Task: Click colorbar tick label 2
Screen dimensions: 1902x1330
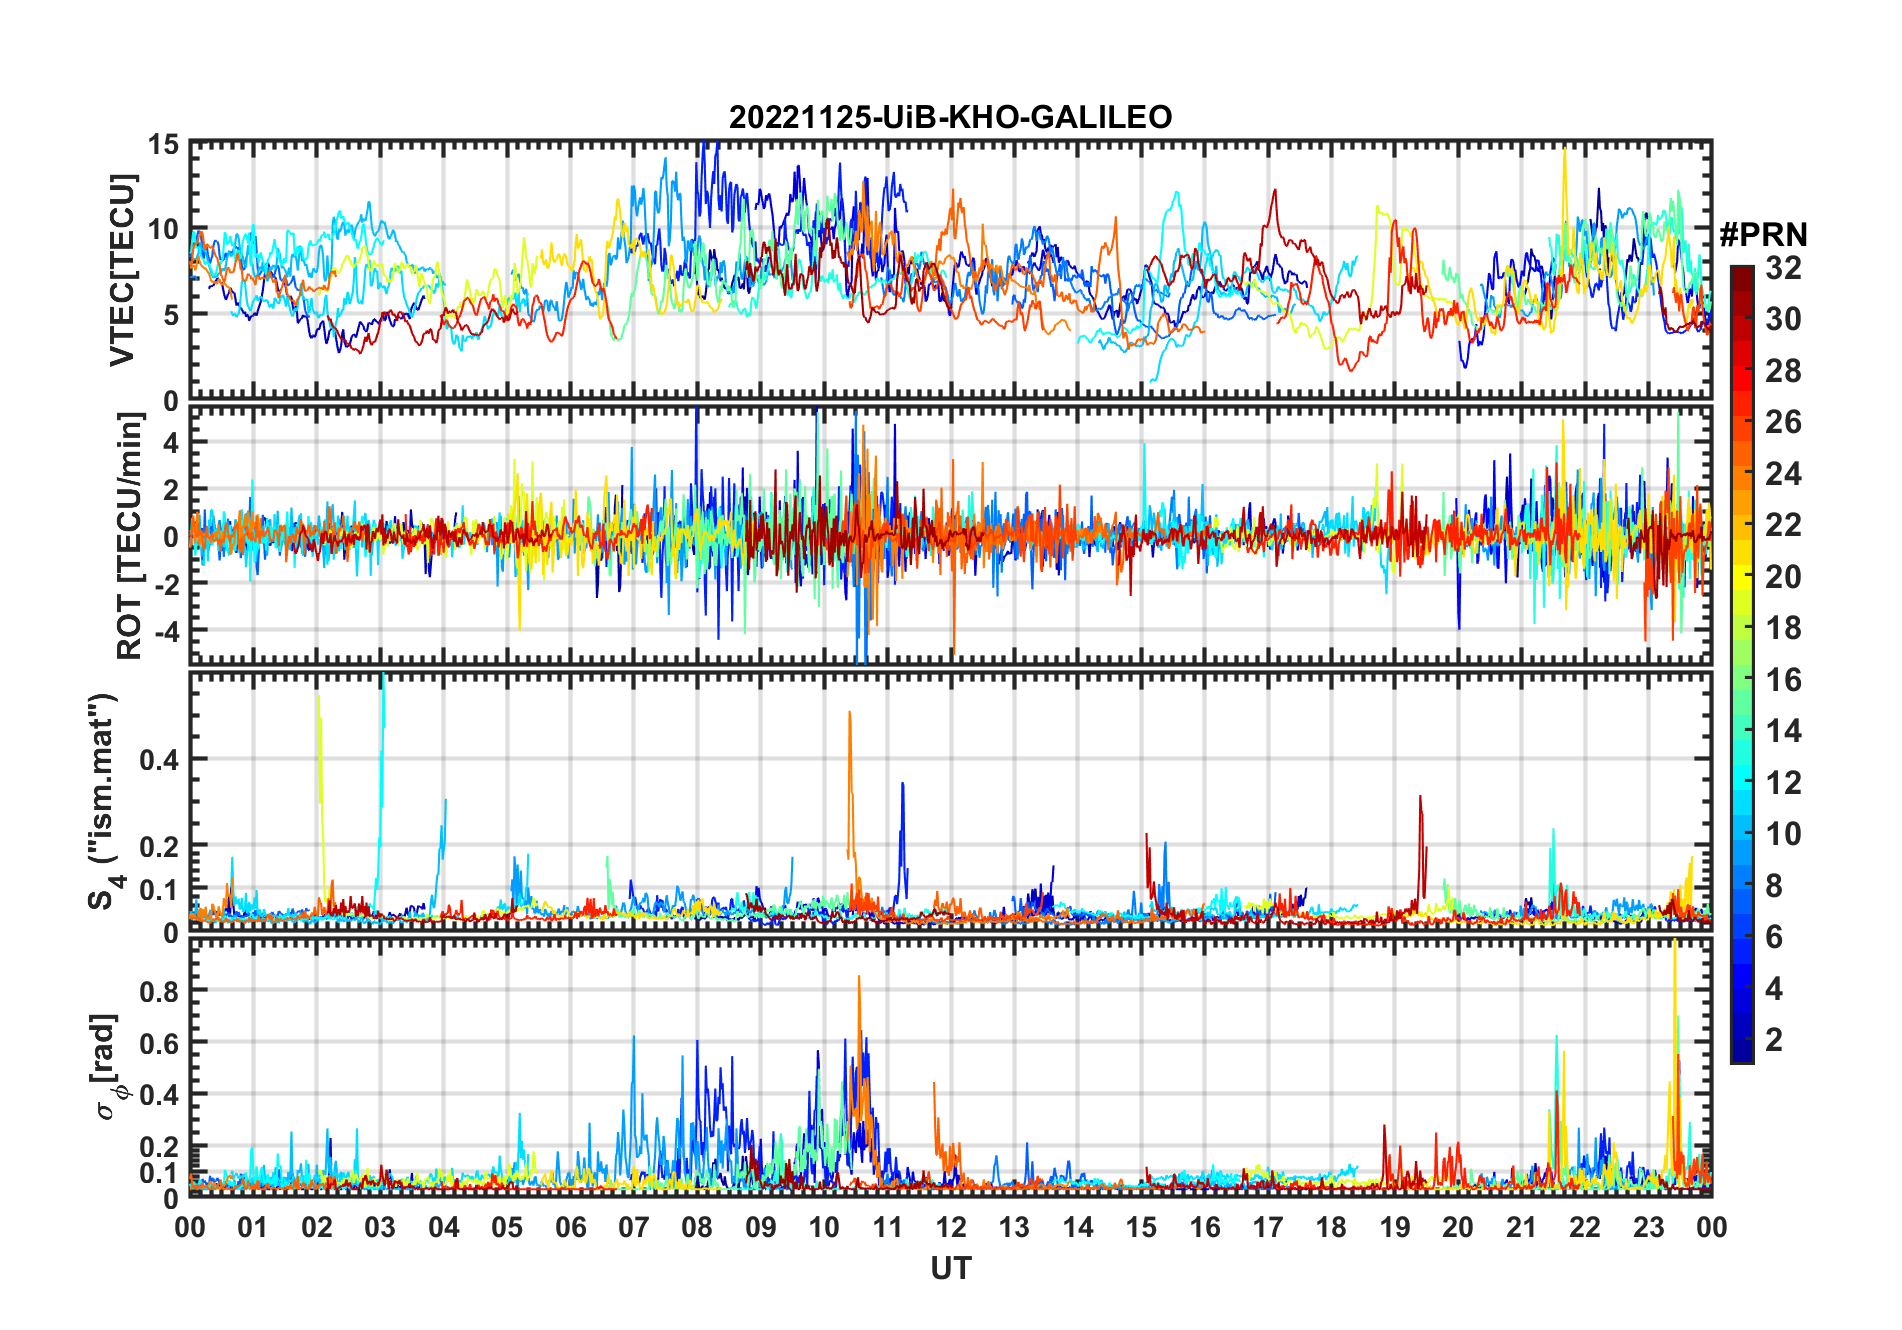Action: (x=1774, y=1040)
